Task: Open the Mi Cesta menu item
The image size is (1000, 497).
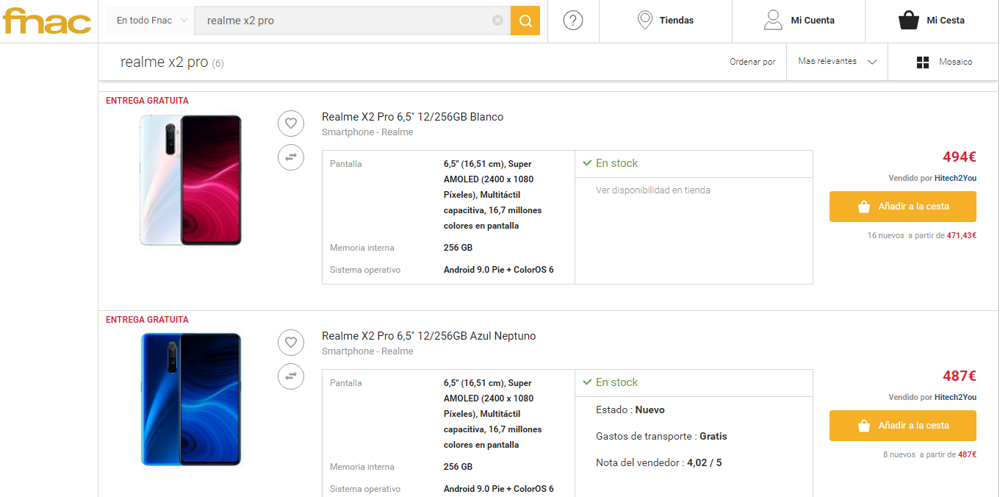Action: [932, 20]
